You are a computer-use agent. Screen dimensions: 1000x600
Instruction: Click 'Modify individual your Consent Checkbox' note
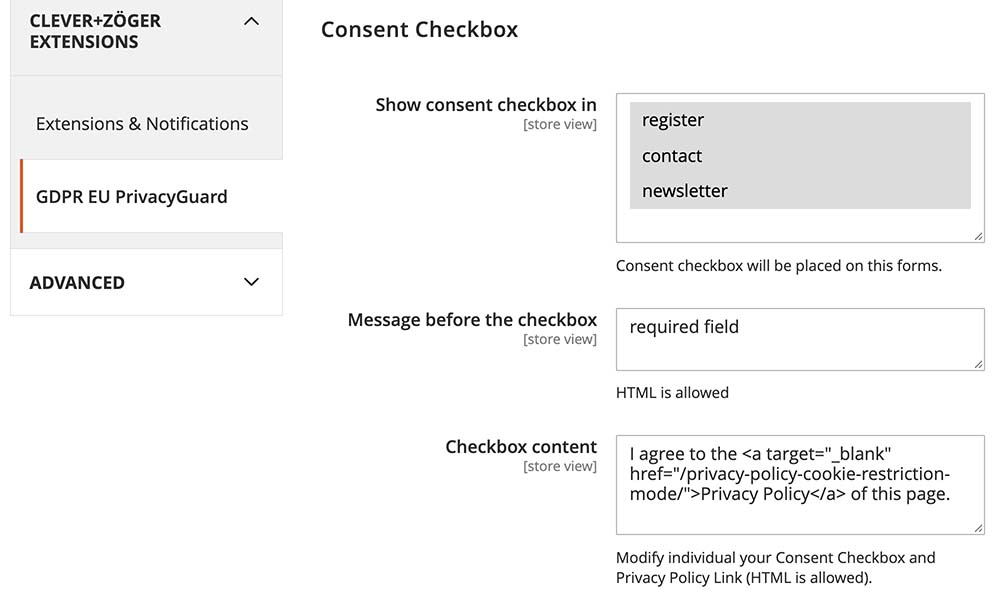pyautogui.click(x=776, y=567)
